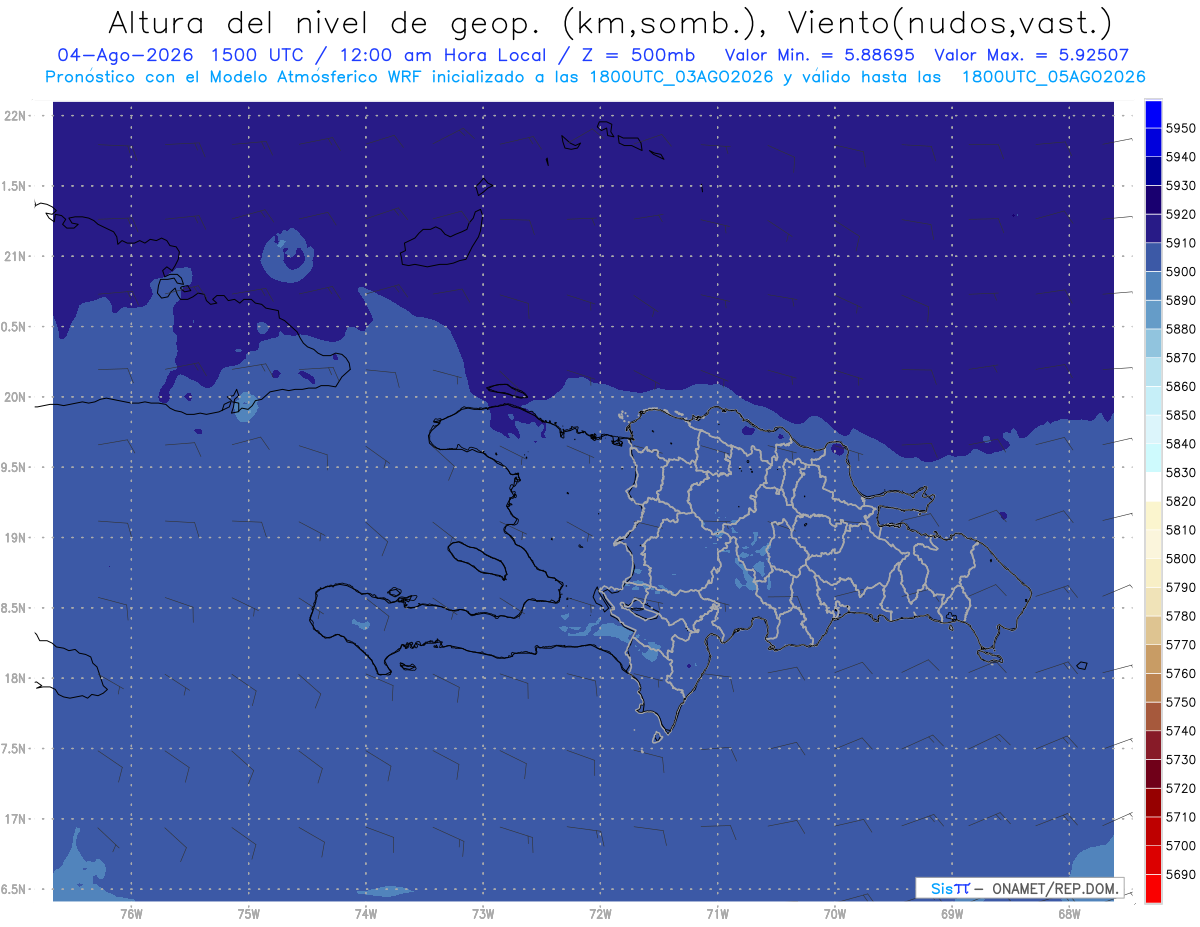Click the '5830' legend value
This screenshot has width=1200, height=927.
[x=1181, y=473]
